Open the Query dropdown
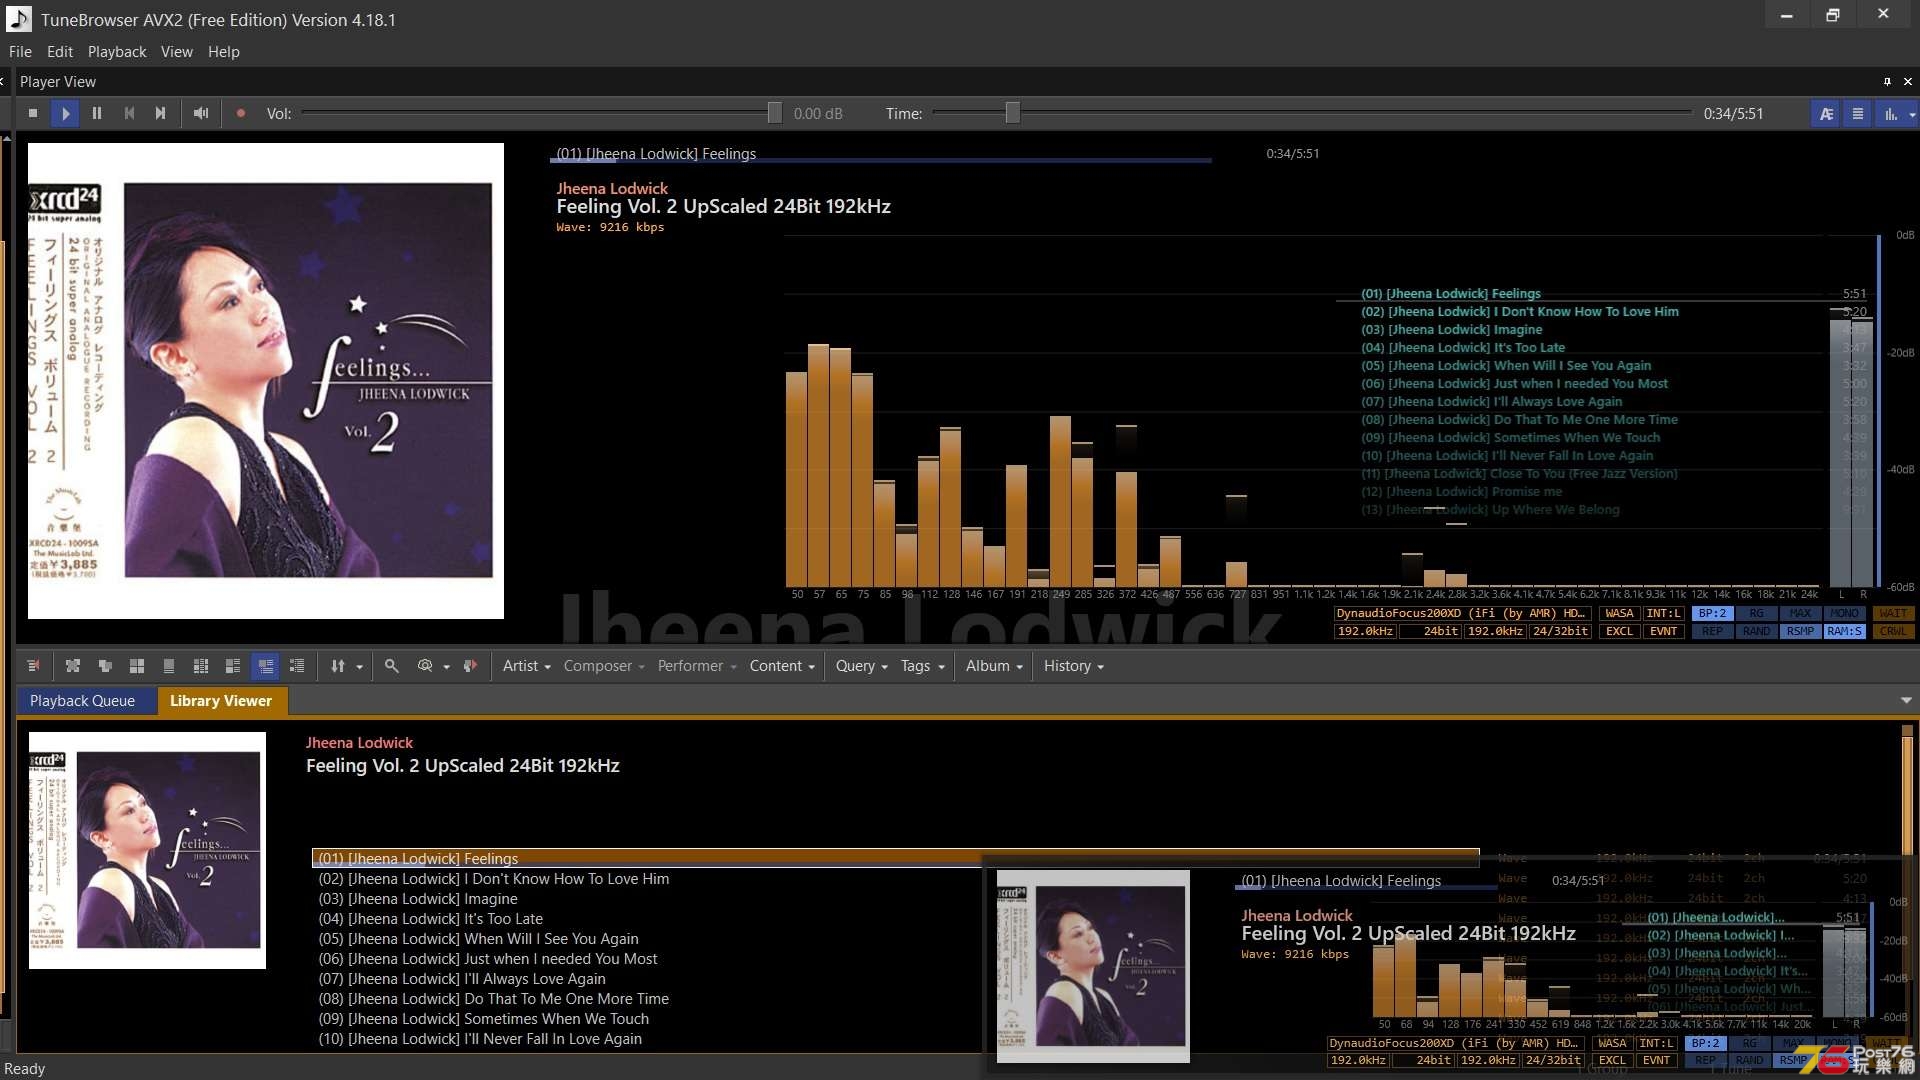 pyautogui.click(x=862, y=666)
